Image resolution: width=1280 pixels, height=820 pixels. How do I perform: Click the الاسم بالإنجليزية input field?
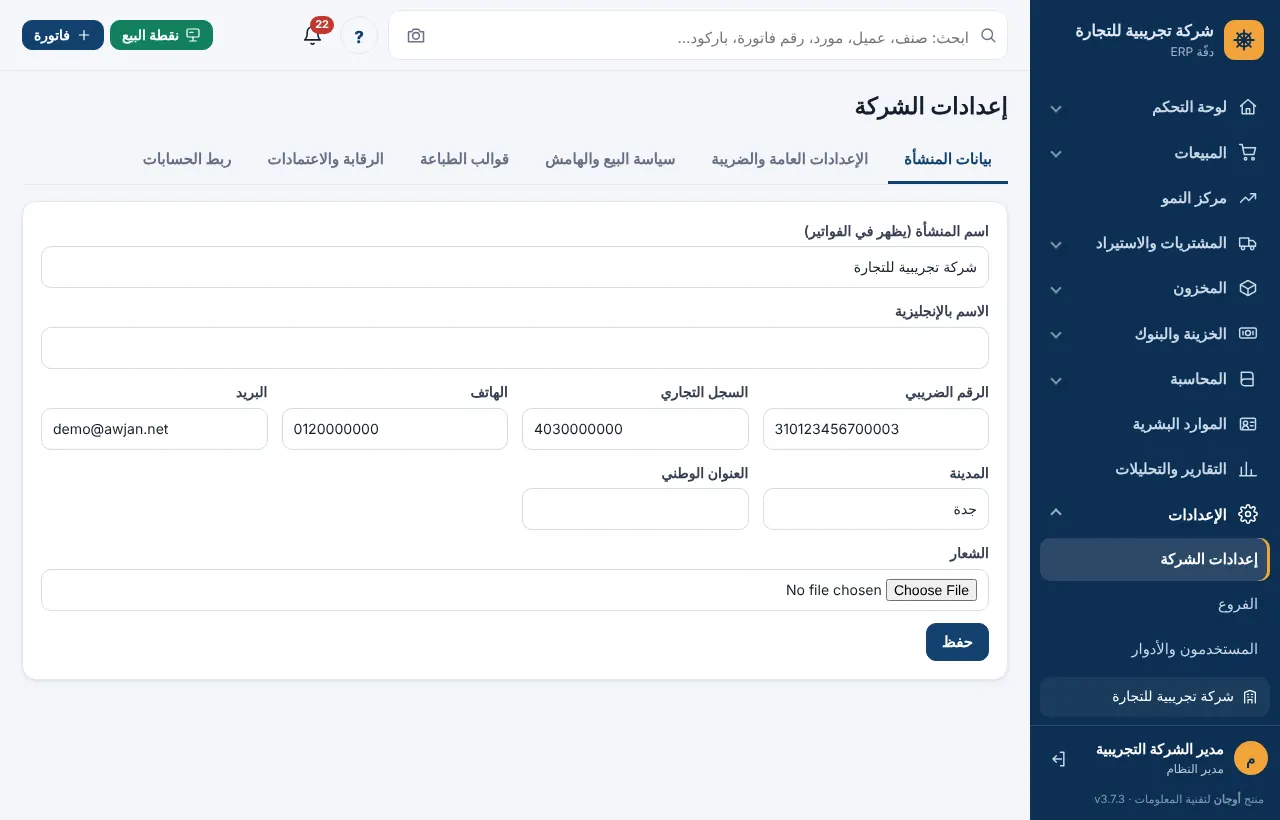pos(515,348)
